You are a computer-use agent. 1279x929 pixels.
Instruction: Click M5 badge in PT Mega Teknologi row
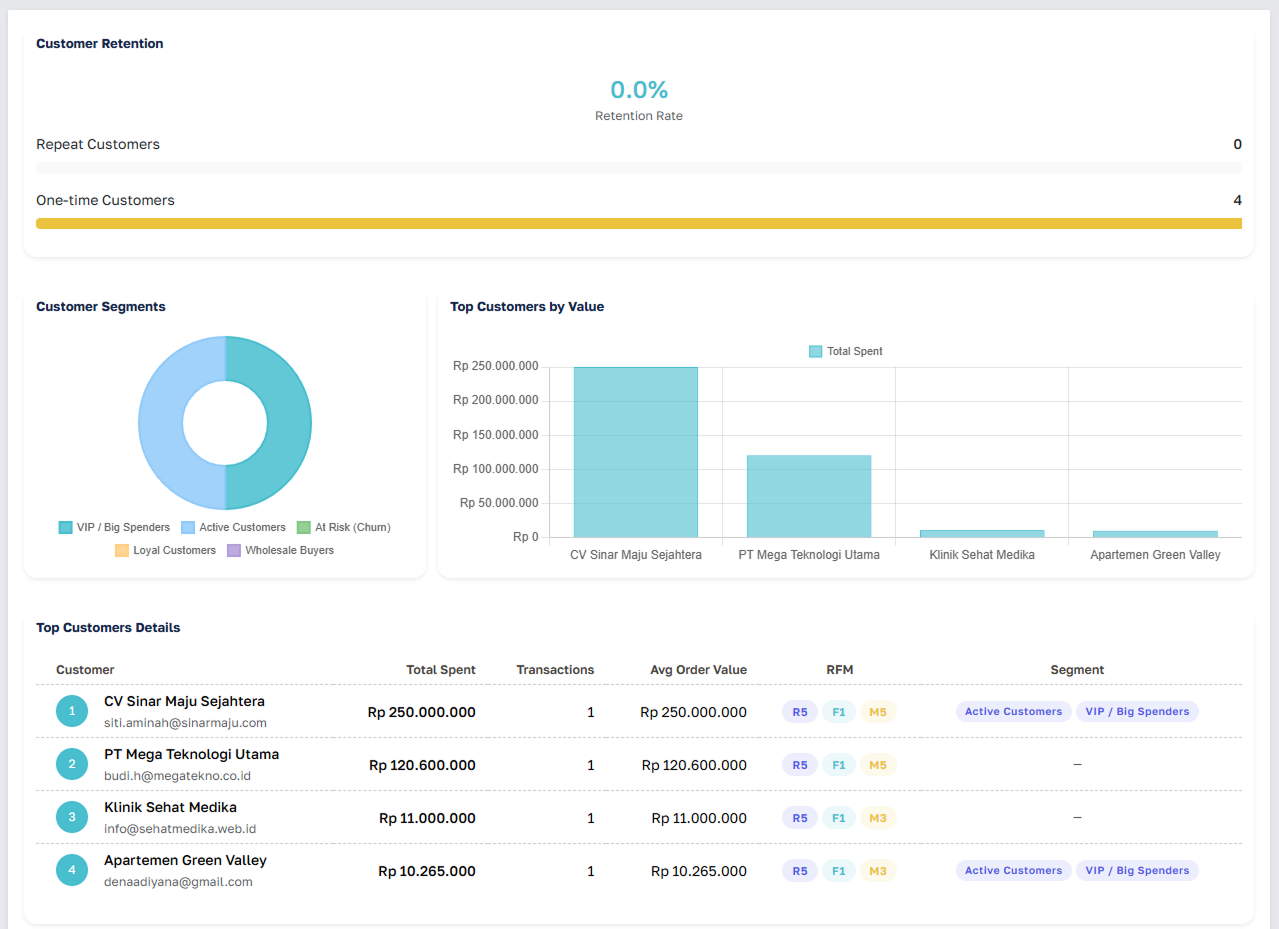pyautogui.click(x=878, y=765)
